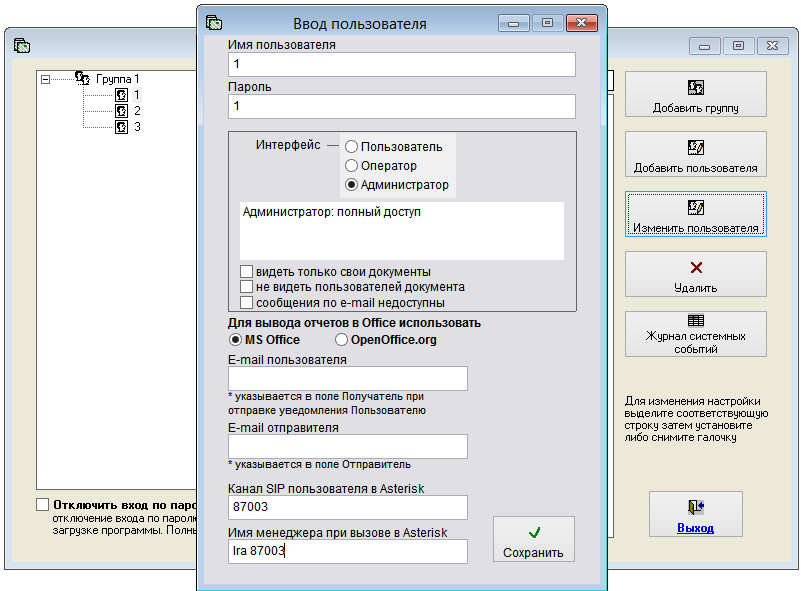Screen dimensions: 801x591
Task: Click the Добавить пользователя button label
Action: point(695,168)
